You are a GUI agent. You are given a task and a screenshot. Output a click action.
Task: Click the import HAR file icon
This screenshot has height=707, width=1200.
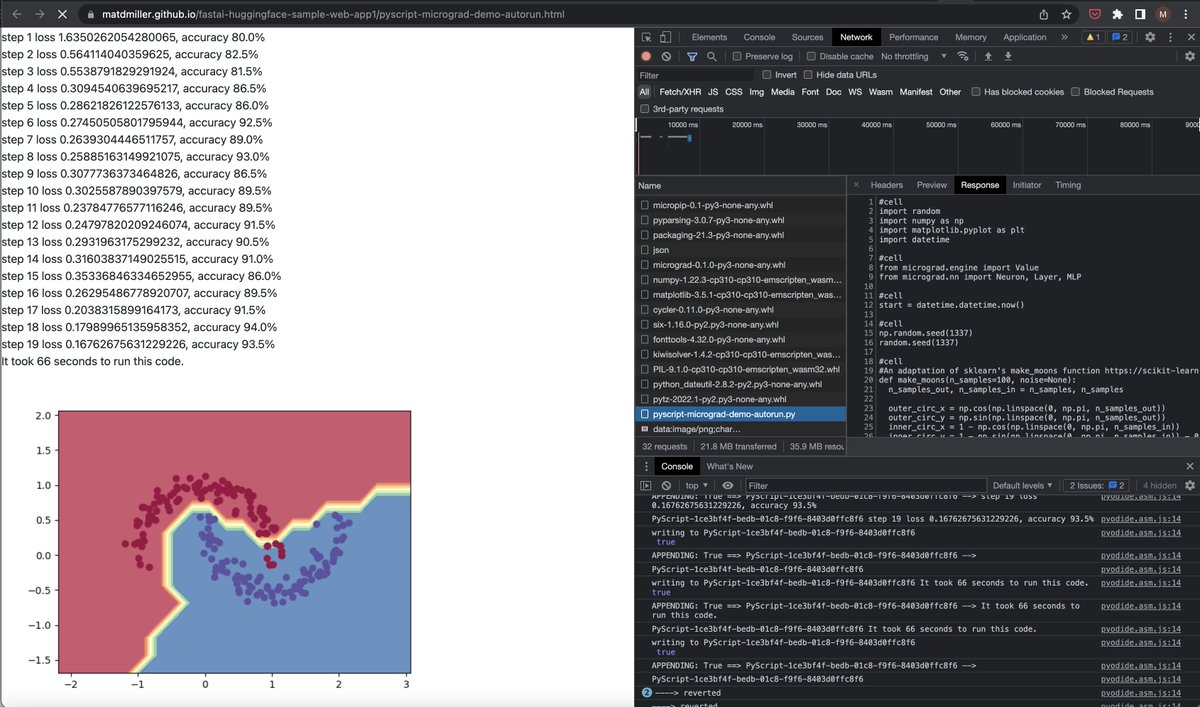click(987, 56)
